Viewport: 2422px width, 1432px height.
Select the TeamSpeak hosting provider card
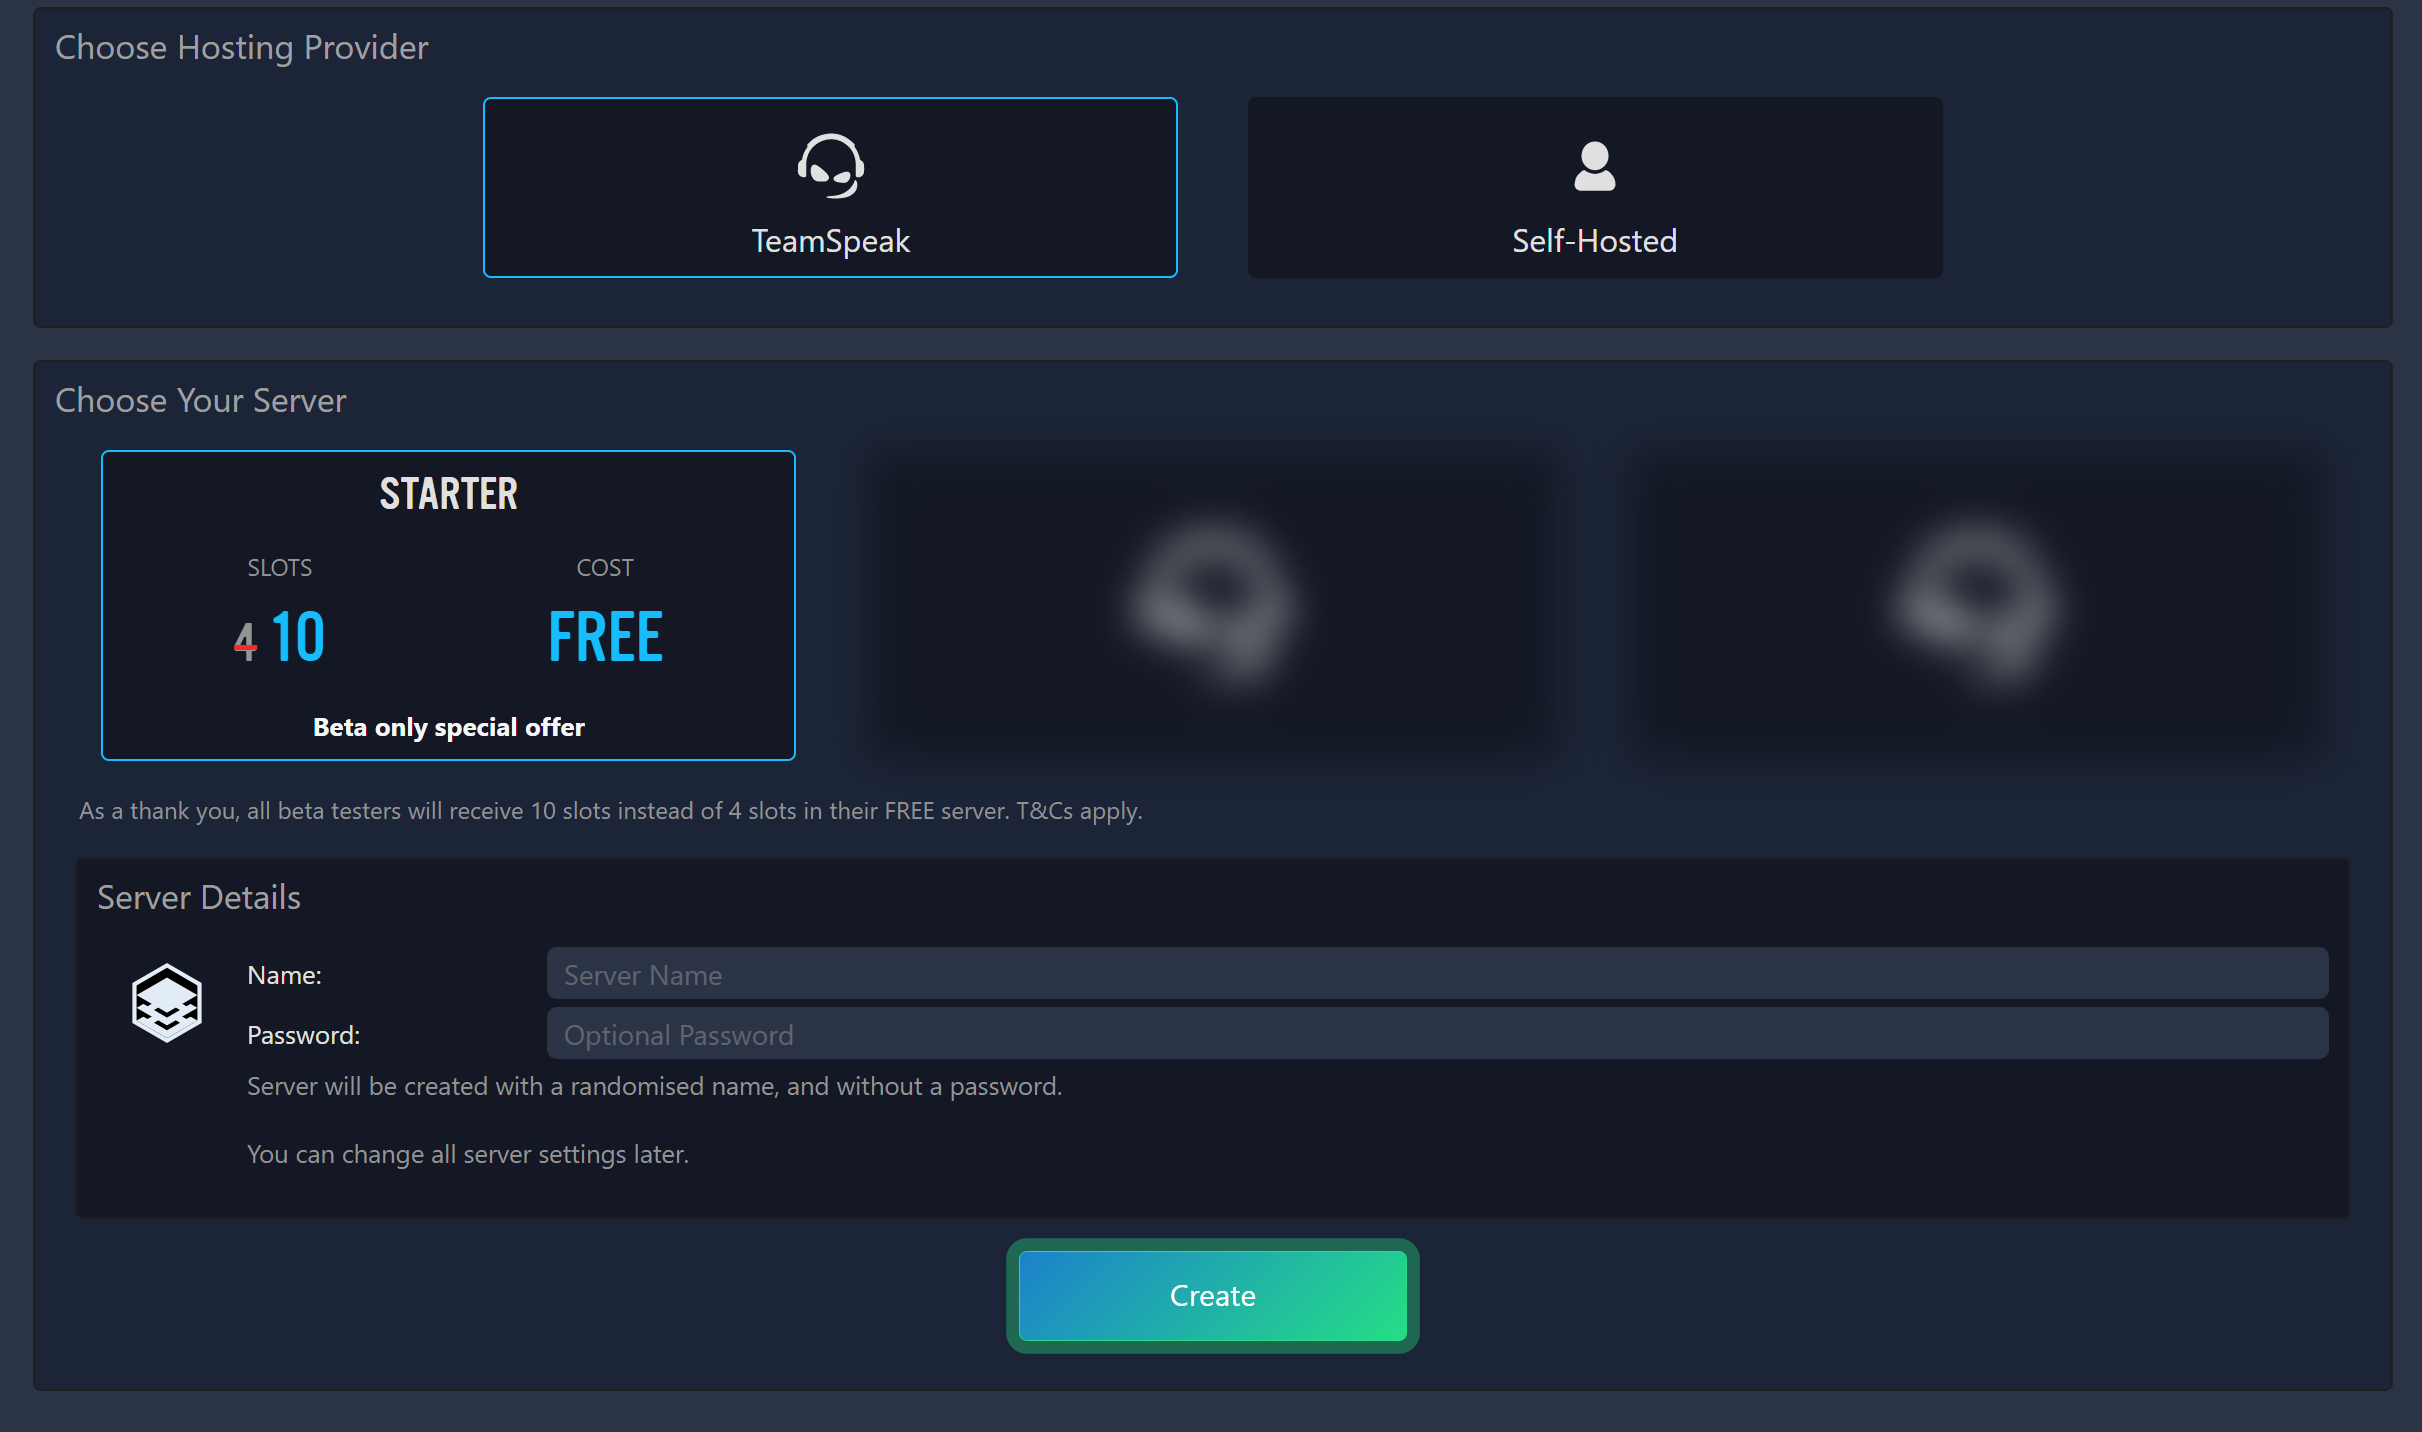830,187
